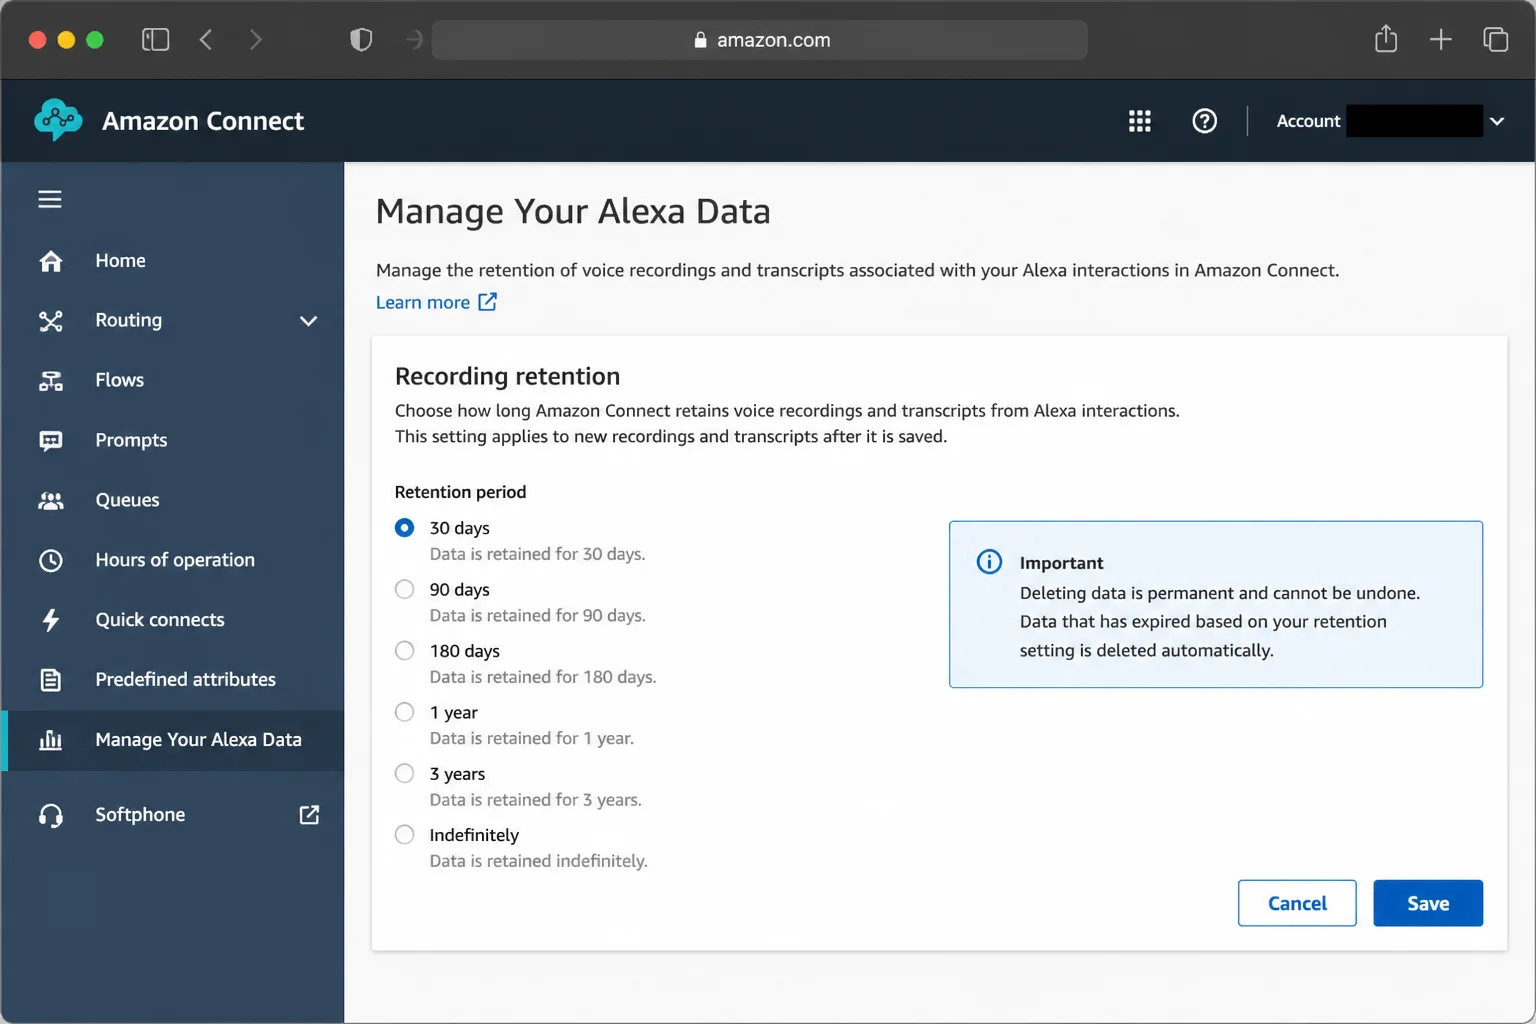Select the Indefinitely retention option
This screenshot has width=1536, height=1024.
click(x=405, y=835)
